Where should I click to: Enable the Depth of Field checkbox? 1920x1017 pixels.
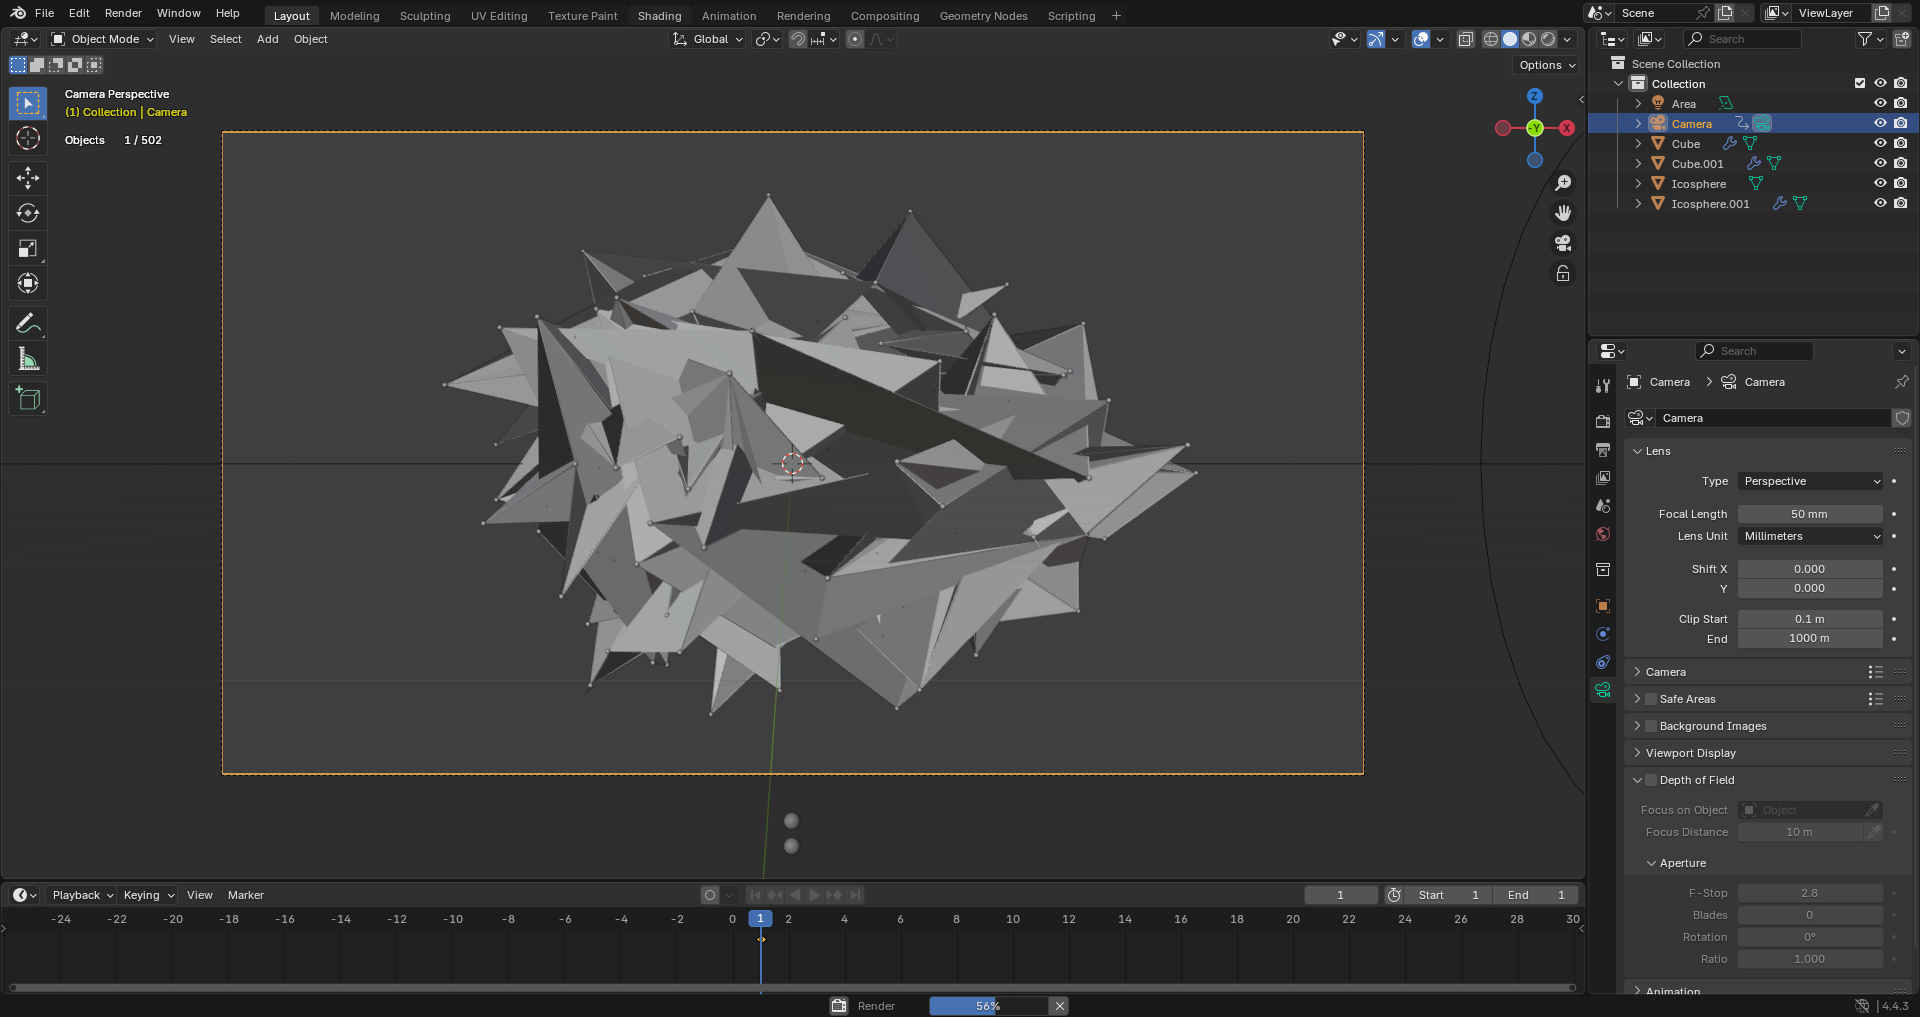tap(1651, 780)
